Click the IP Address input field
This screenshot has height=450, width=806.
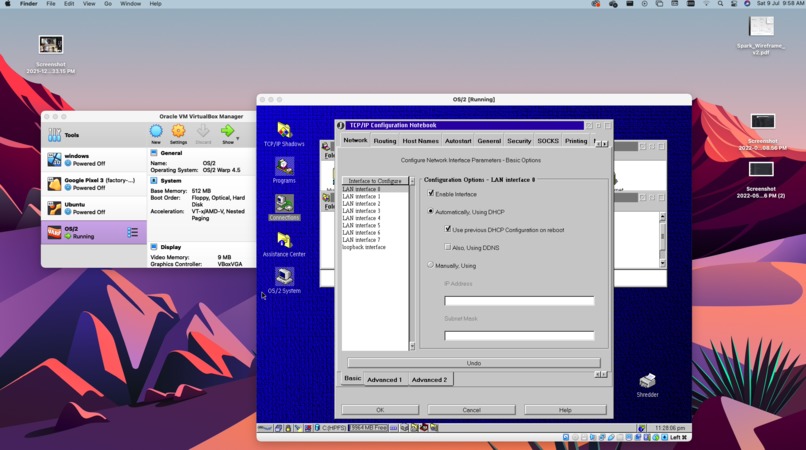click(519, 301)
